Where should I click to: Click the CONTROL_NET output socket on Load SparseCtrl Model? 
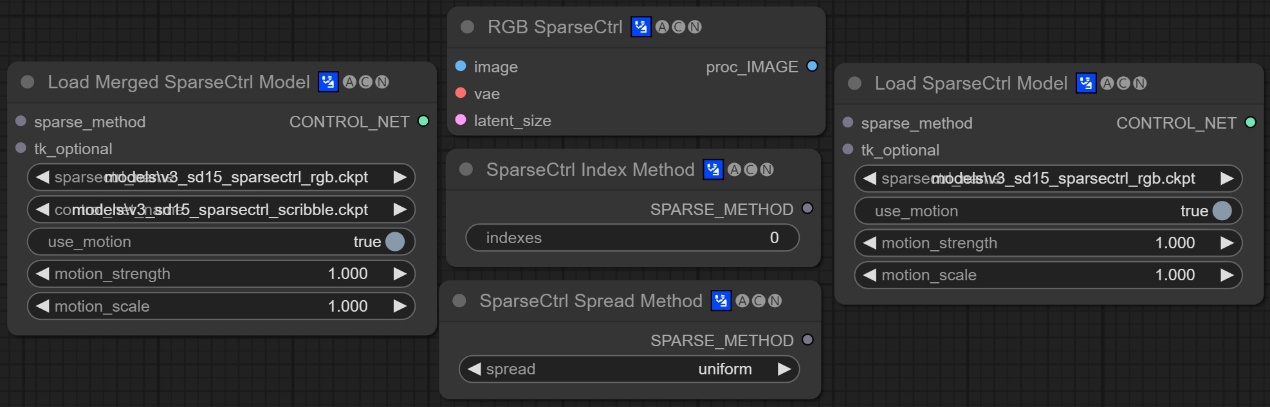pos(1250,123)
